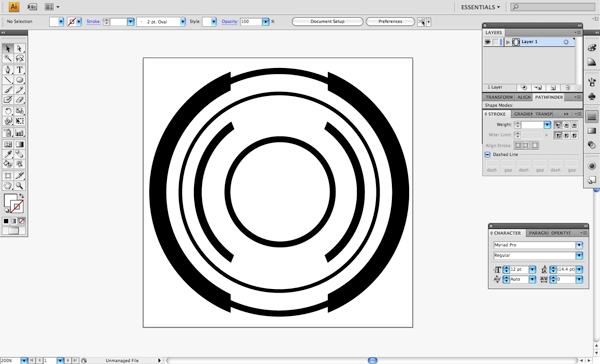This screenshot has width=600, height=364.
Task: Select the Lasso tool
Action: pyautogui.click(x=20, y=58)
